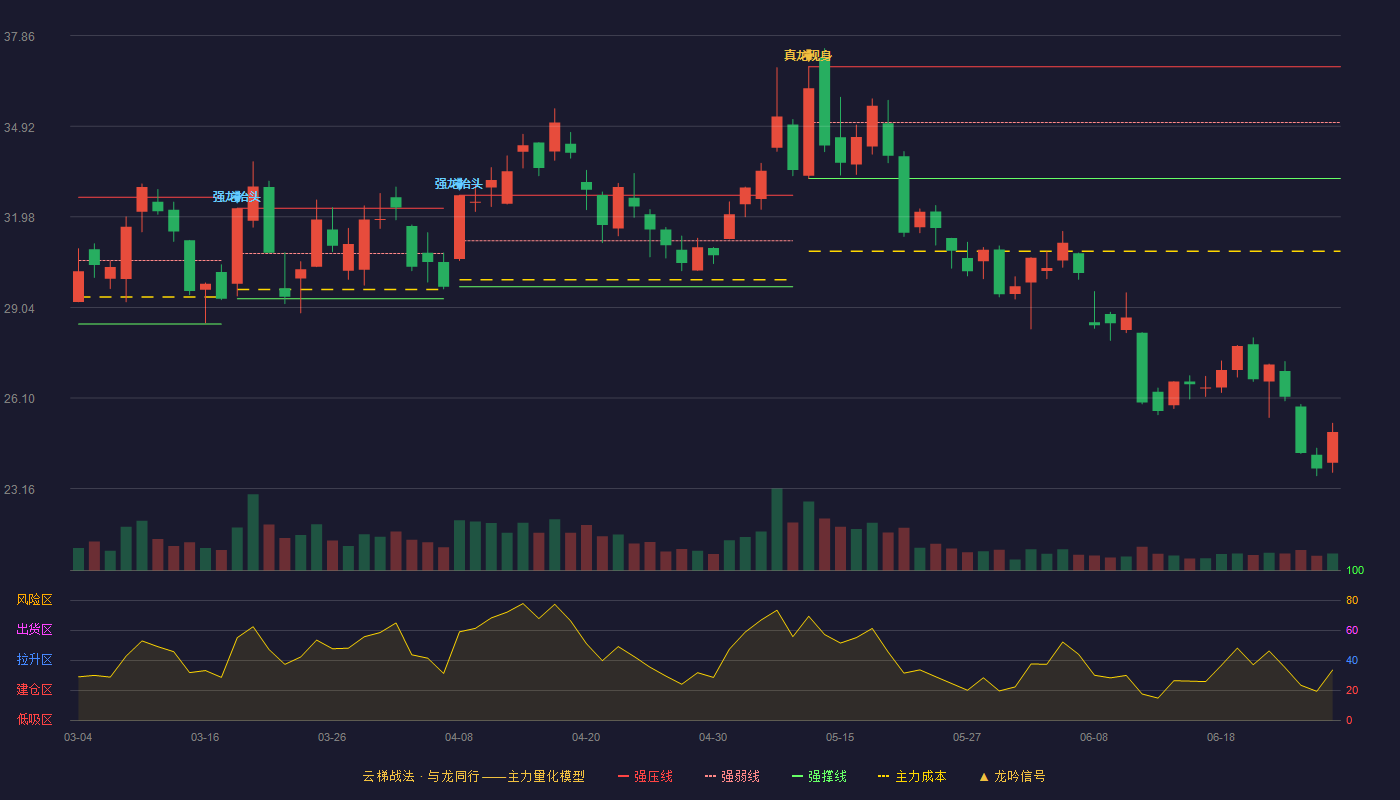Toggle the 强撑线 legend series
Viewport: 1400px width, 800px height.
pos(819,776)
